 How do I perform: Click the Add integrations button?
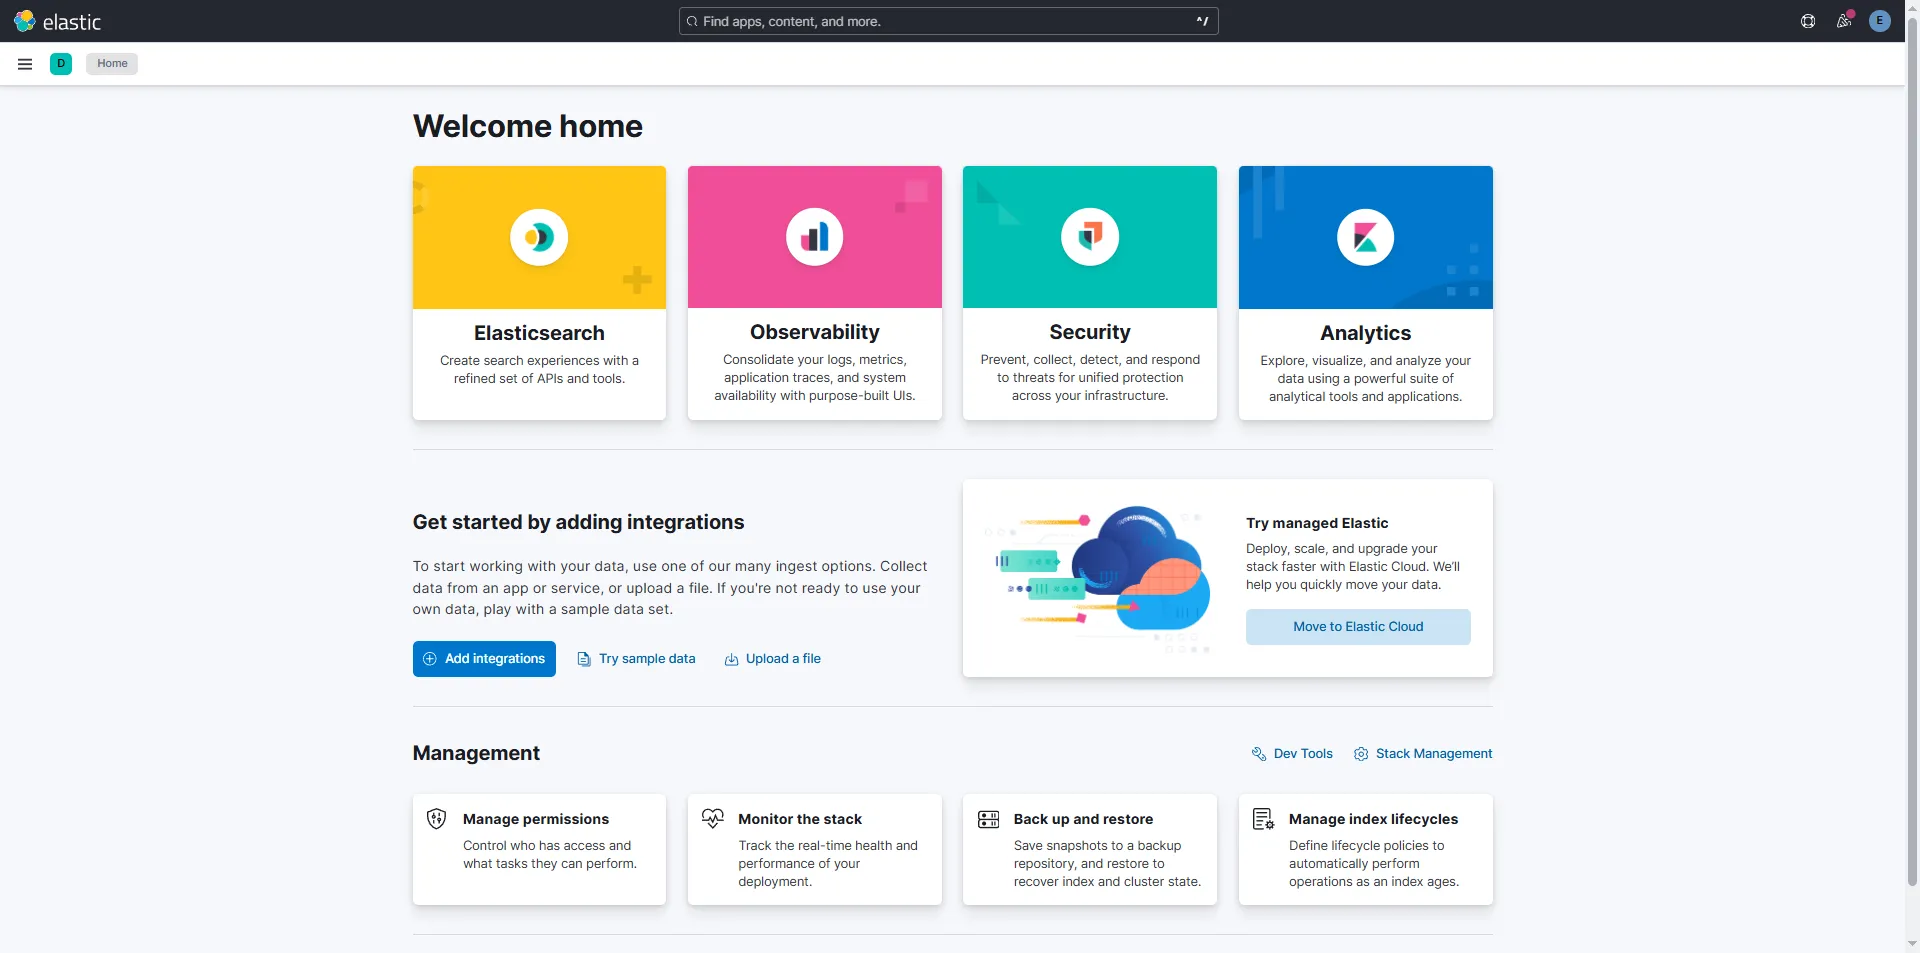pos(484,659)
